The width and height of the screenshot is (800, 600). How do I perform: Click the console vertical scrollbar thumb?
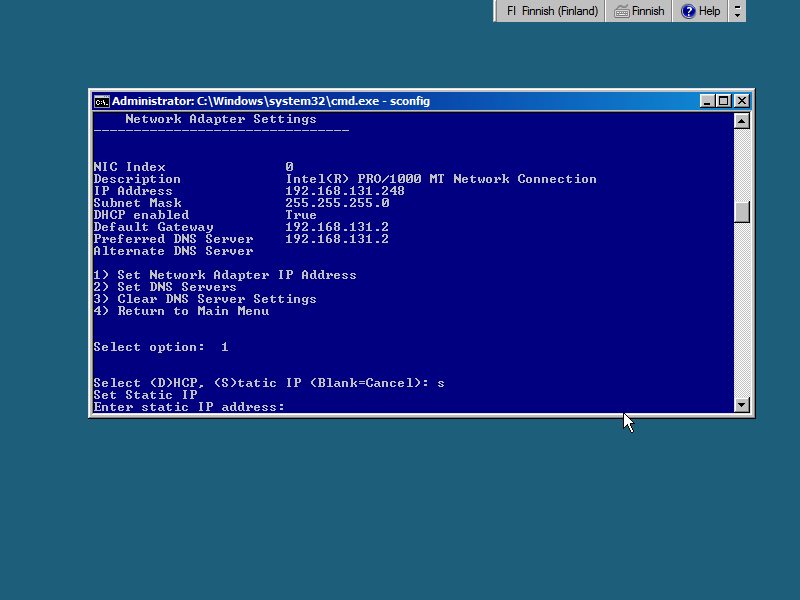point(741,212)
